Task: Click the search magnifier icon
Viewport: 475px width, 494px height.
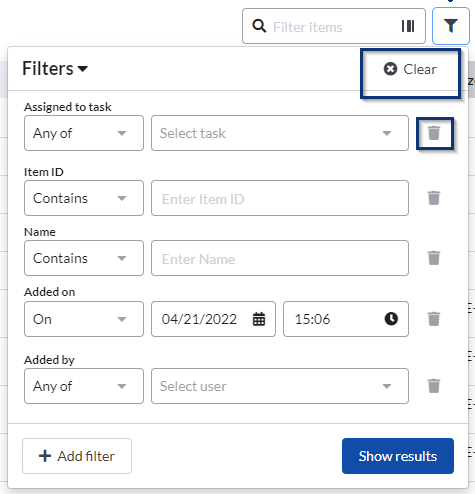Action: (259, 26)
